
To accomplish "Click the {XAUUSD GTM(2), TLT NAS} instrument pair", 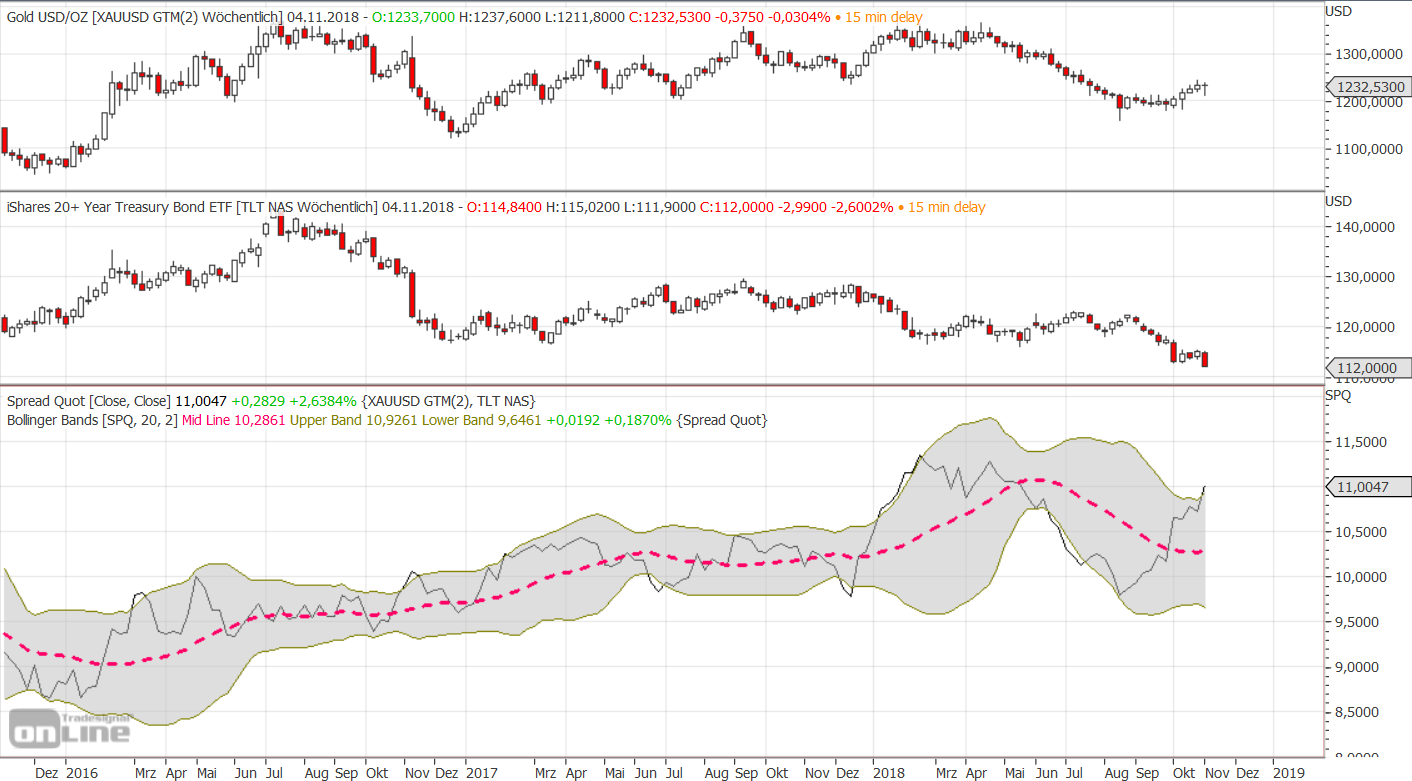I will point(449,401).
